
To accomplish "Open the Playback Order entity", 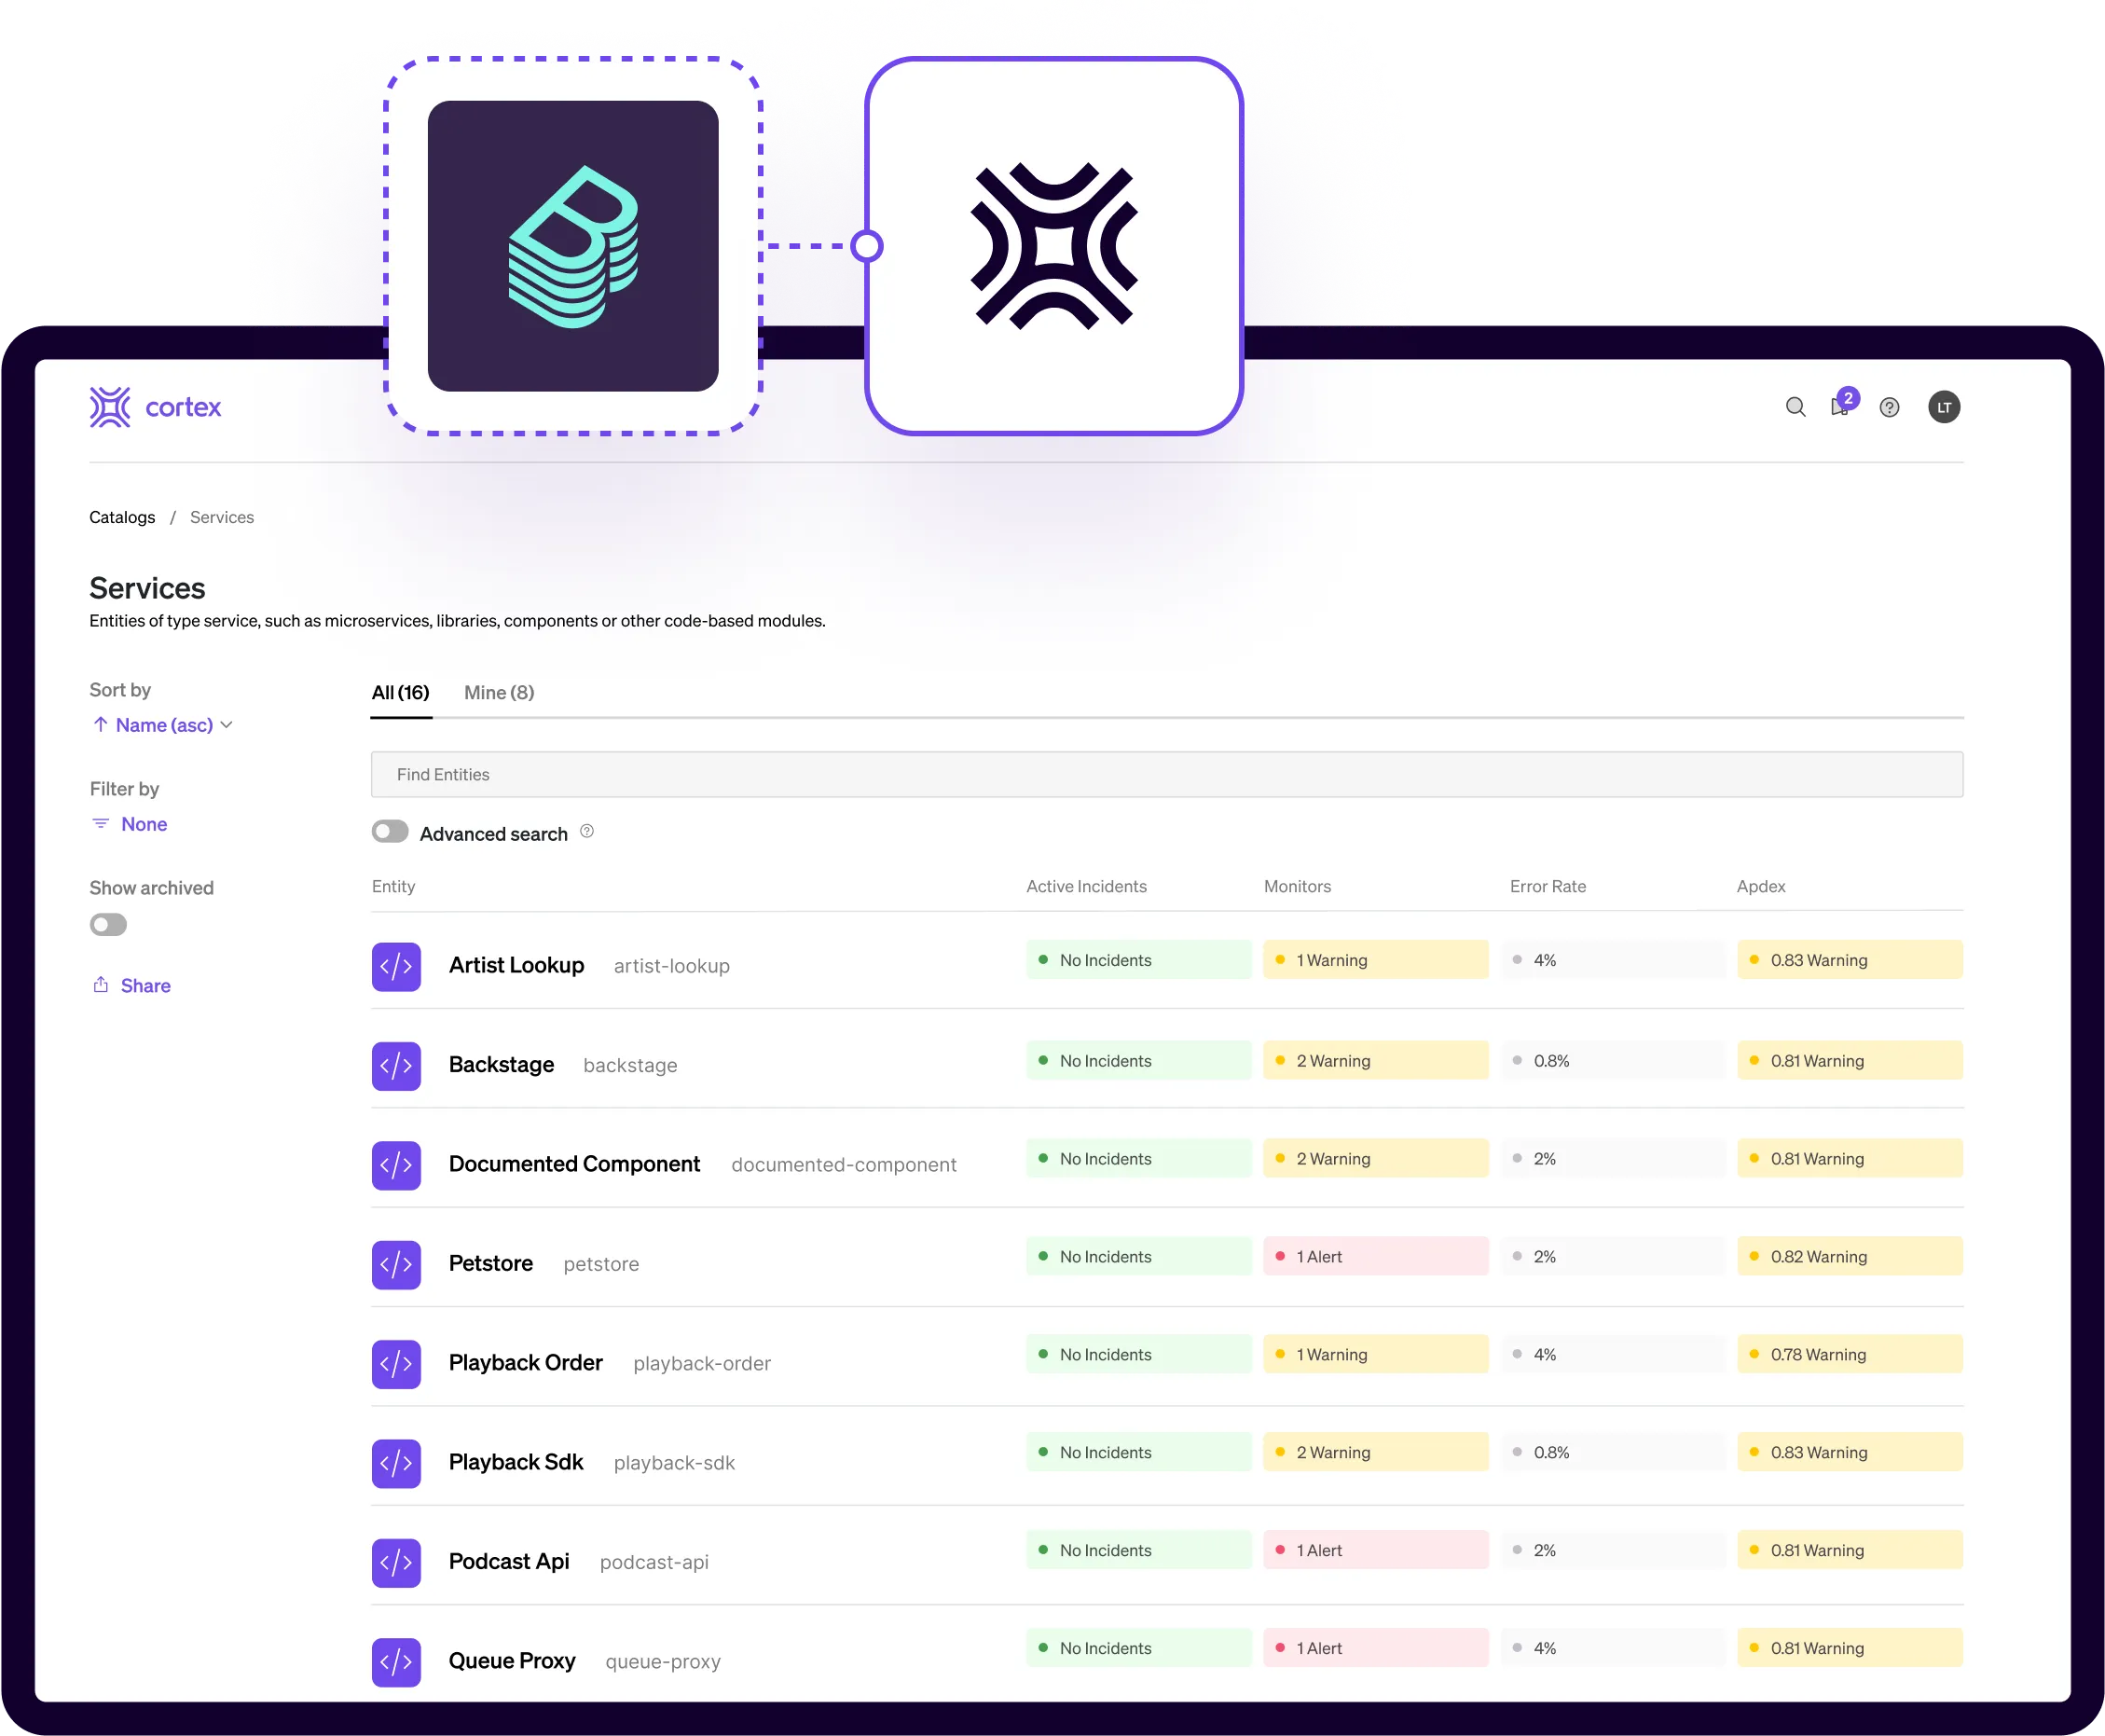I will 525,1362.
